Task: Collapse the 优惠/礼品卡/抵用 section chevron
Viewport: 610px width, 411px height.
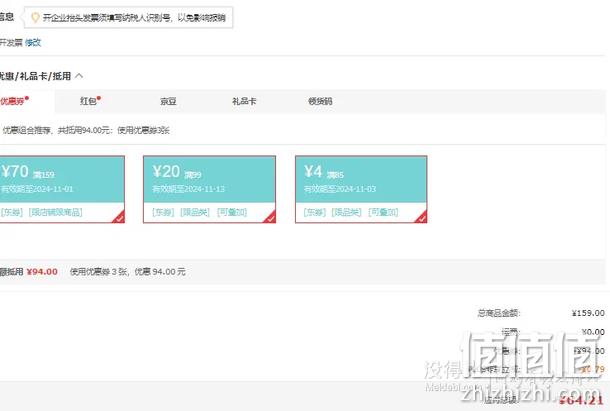Action: tap(79, 76)
